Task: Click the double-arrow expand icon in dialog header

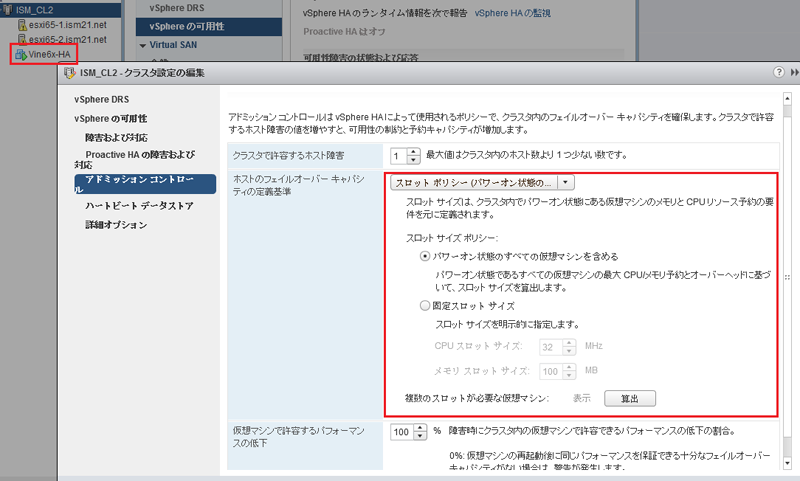Action: point(794,73)
